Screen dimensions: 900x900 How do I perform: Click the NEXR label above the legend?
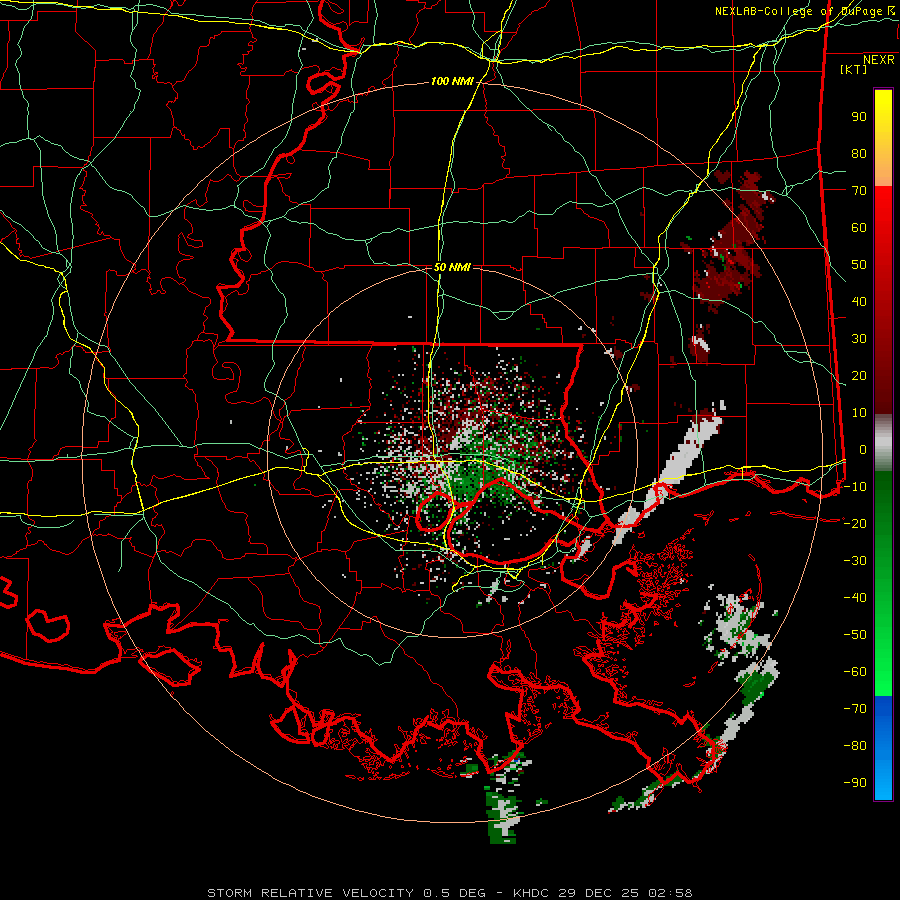click(878, 60)
